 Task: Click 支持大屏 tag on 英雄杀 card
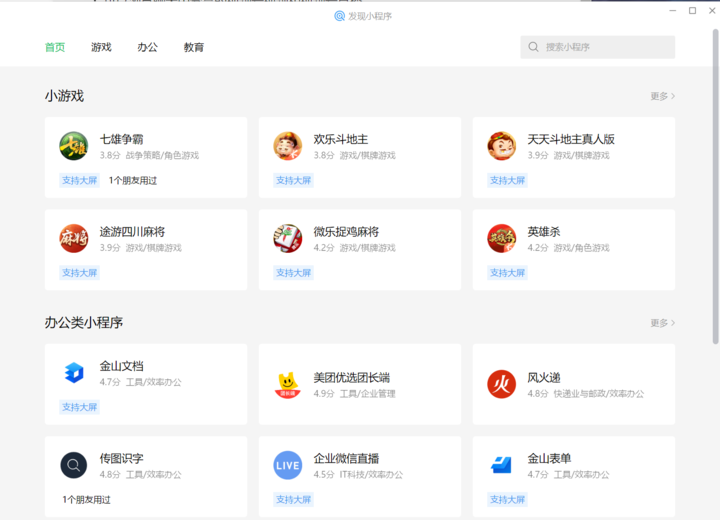507,273
